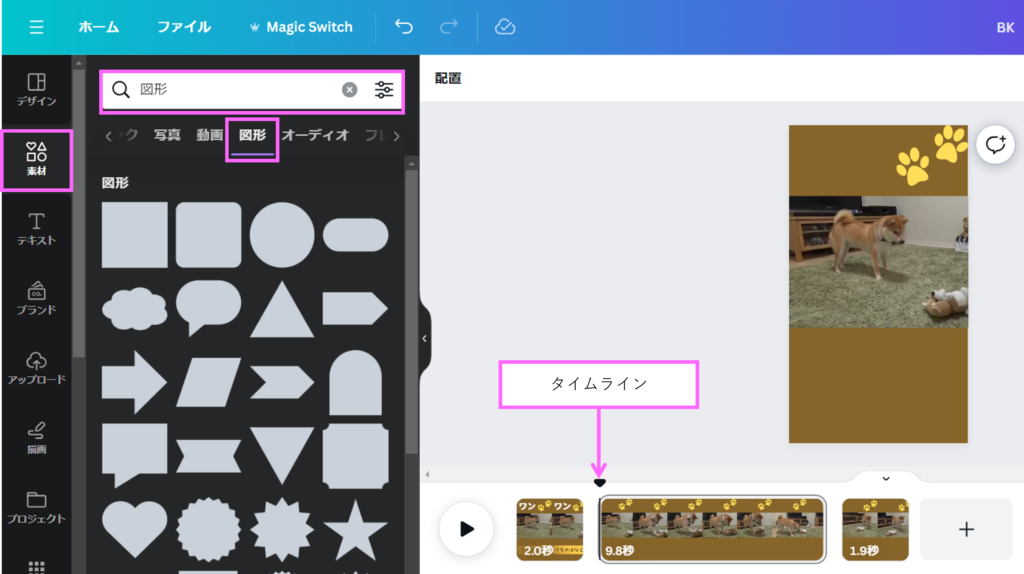Switch to the オーディオ tab

[315, 135]
